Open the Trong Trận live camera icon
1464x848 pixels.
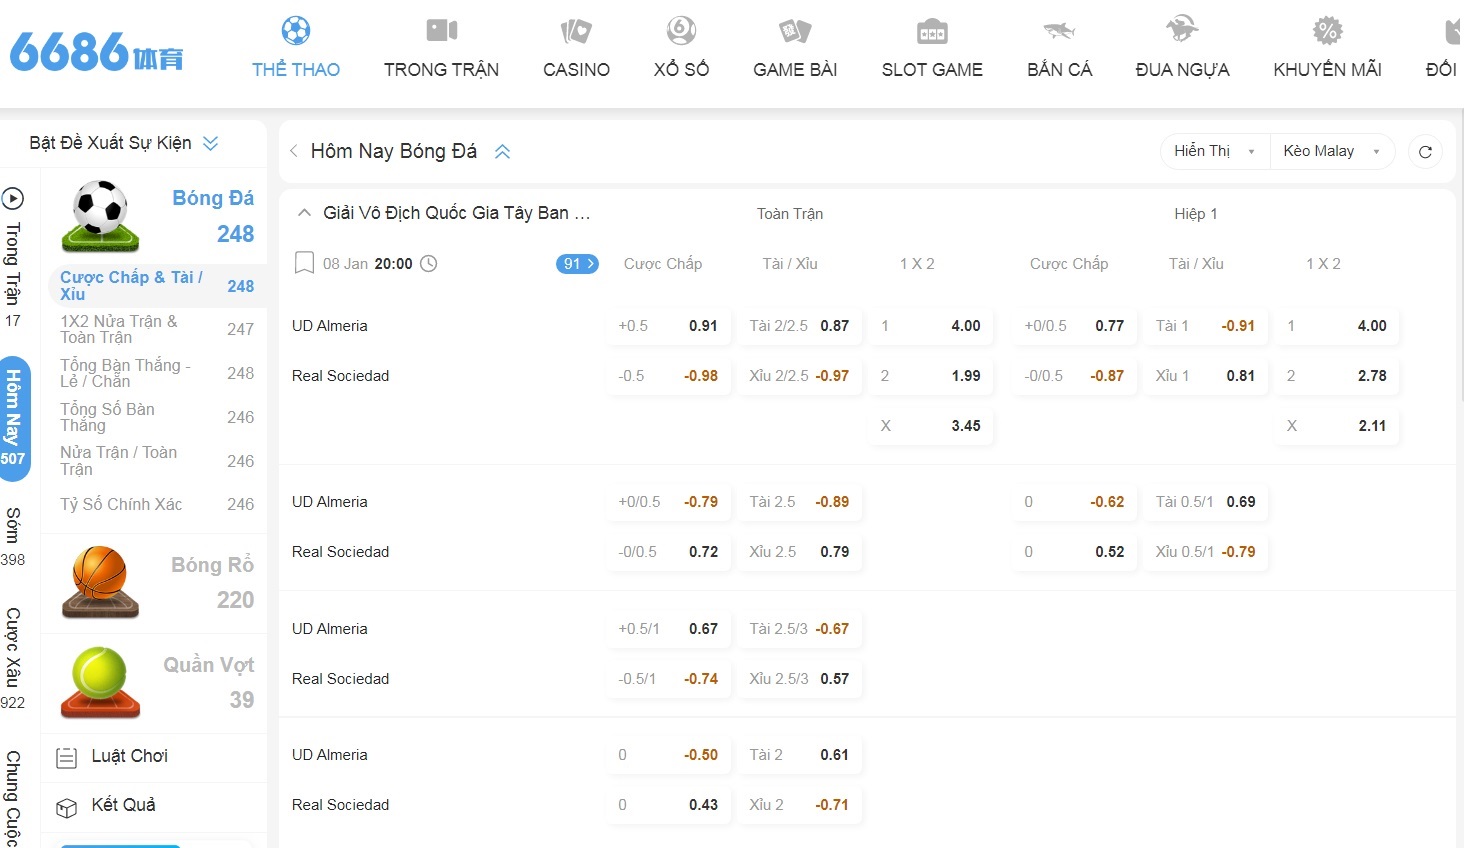tap(441, 30)
